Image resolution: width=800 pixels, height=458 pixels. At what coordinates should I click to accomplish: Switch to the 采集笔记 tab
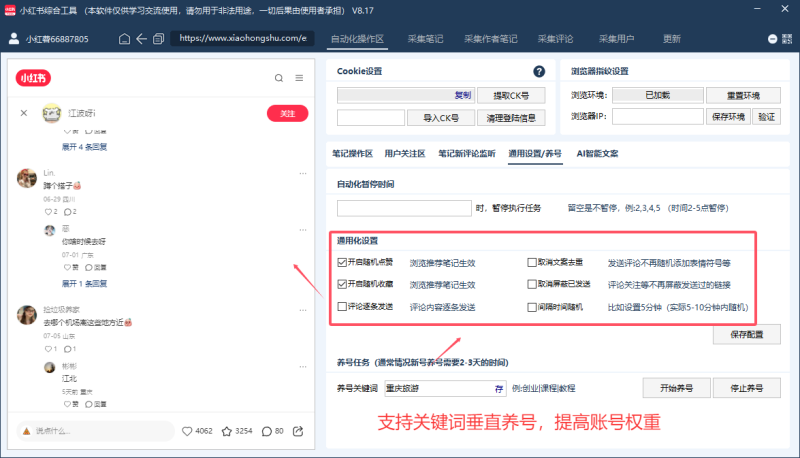pyautogui.click(x=425, y=39)
